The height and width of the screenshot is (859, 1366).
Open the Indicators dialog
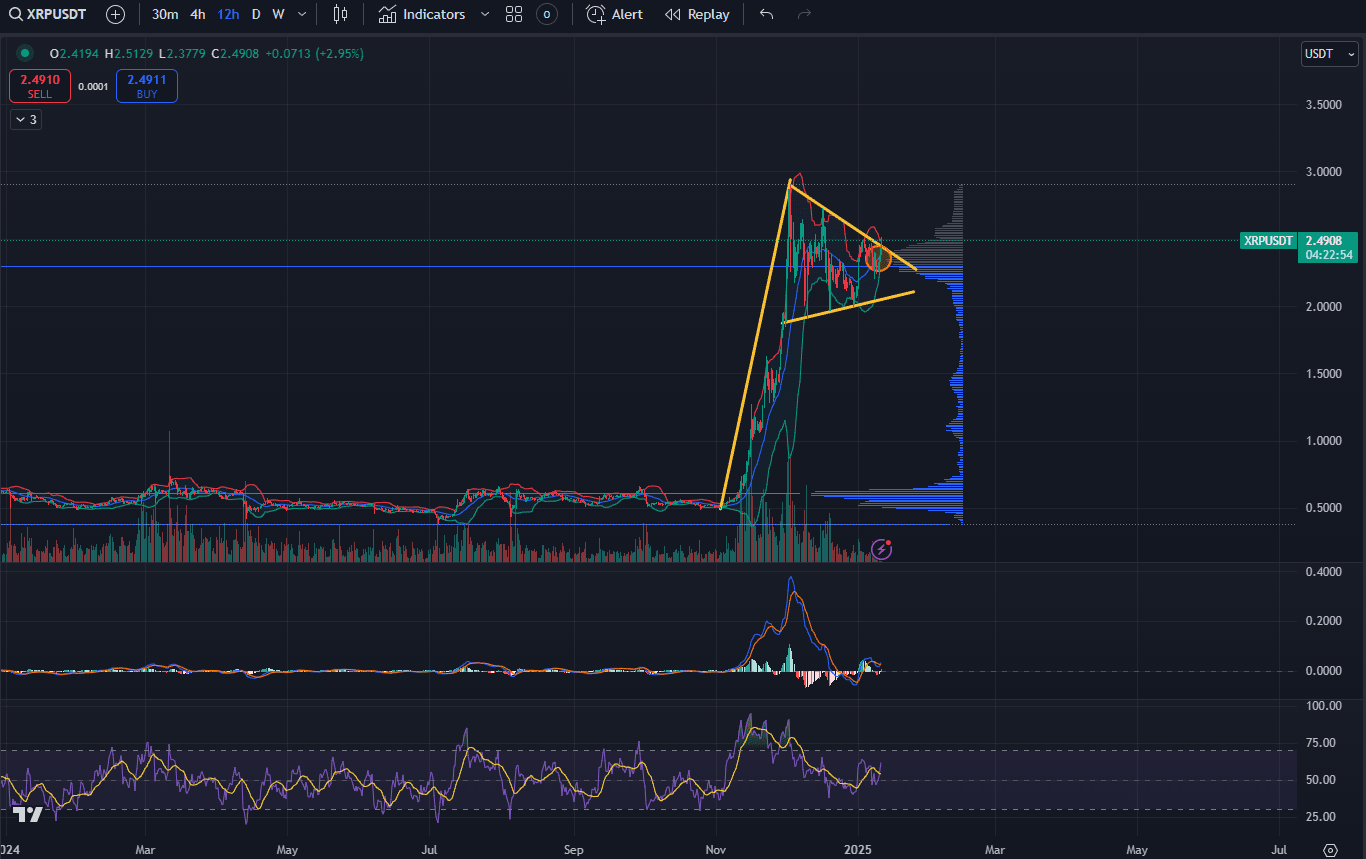coord(422,14)
